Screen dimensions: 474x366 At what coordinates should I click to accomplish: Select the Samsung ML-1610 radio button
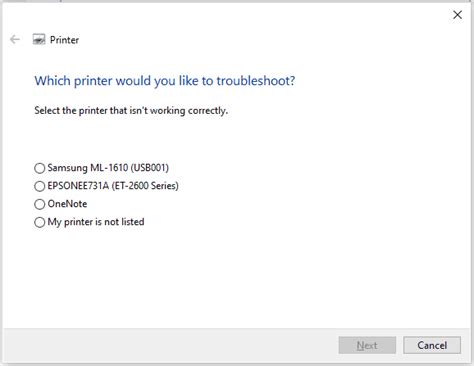(40, 168)
